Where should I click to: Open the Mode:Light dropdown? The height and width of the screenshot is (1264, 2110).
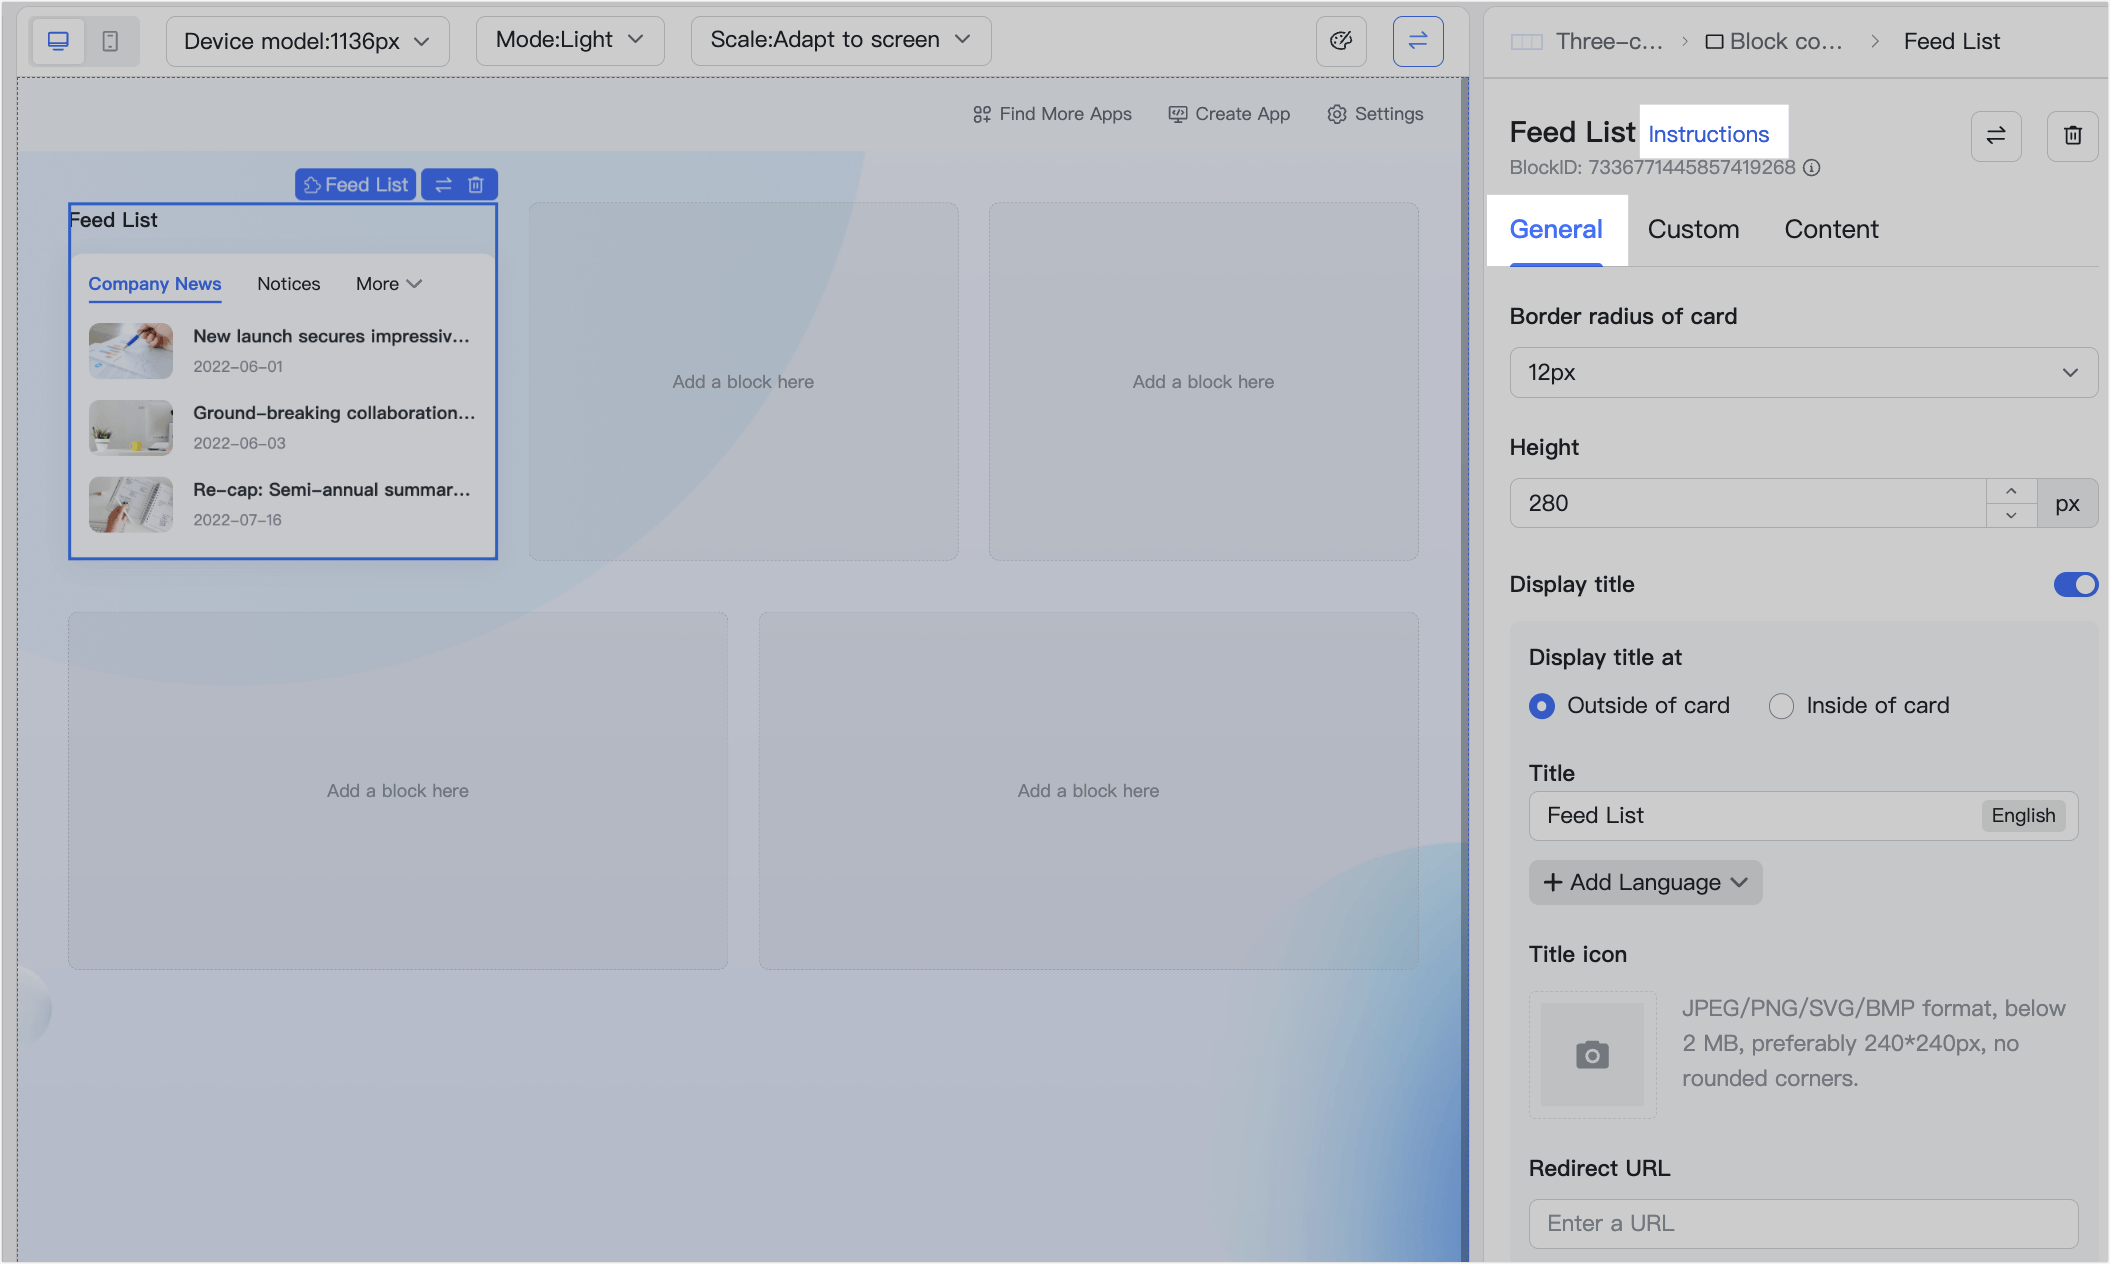[x=570, y=41]
